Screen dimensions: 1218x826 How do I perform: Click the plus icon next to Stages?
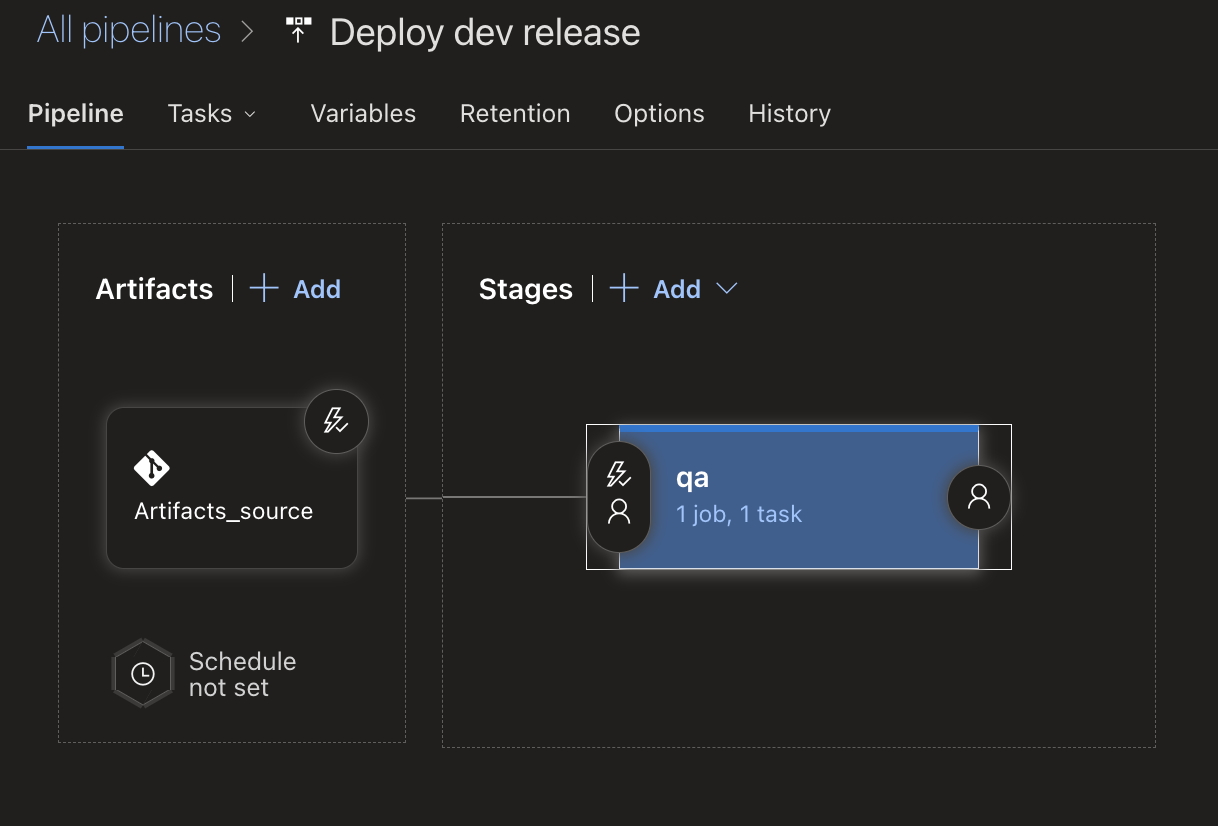click(624, 289)
